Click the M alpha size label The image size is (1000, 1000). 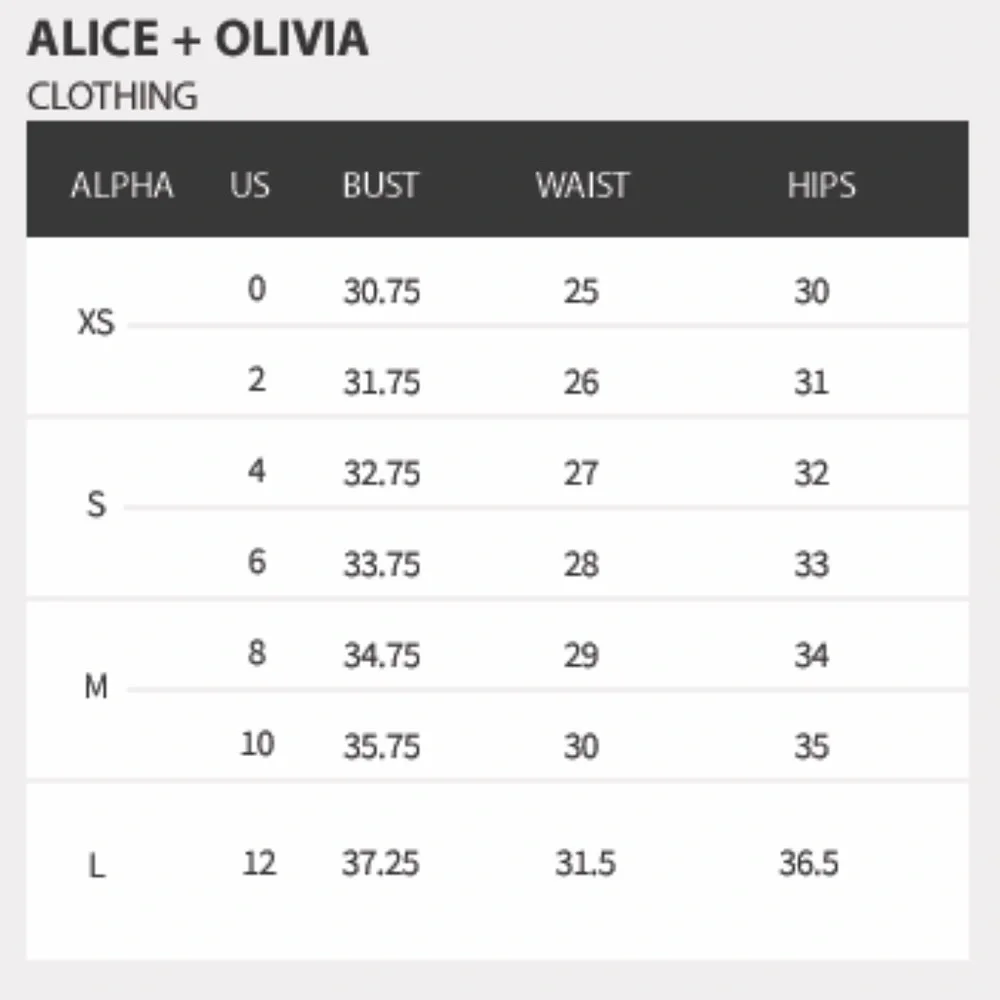click(x=96, y=688)
